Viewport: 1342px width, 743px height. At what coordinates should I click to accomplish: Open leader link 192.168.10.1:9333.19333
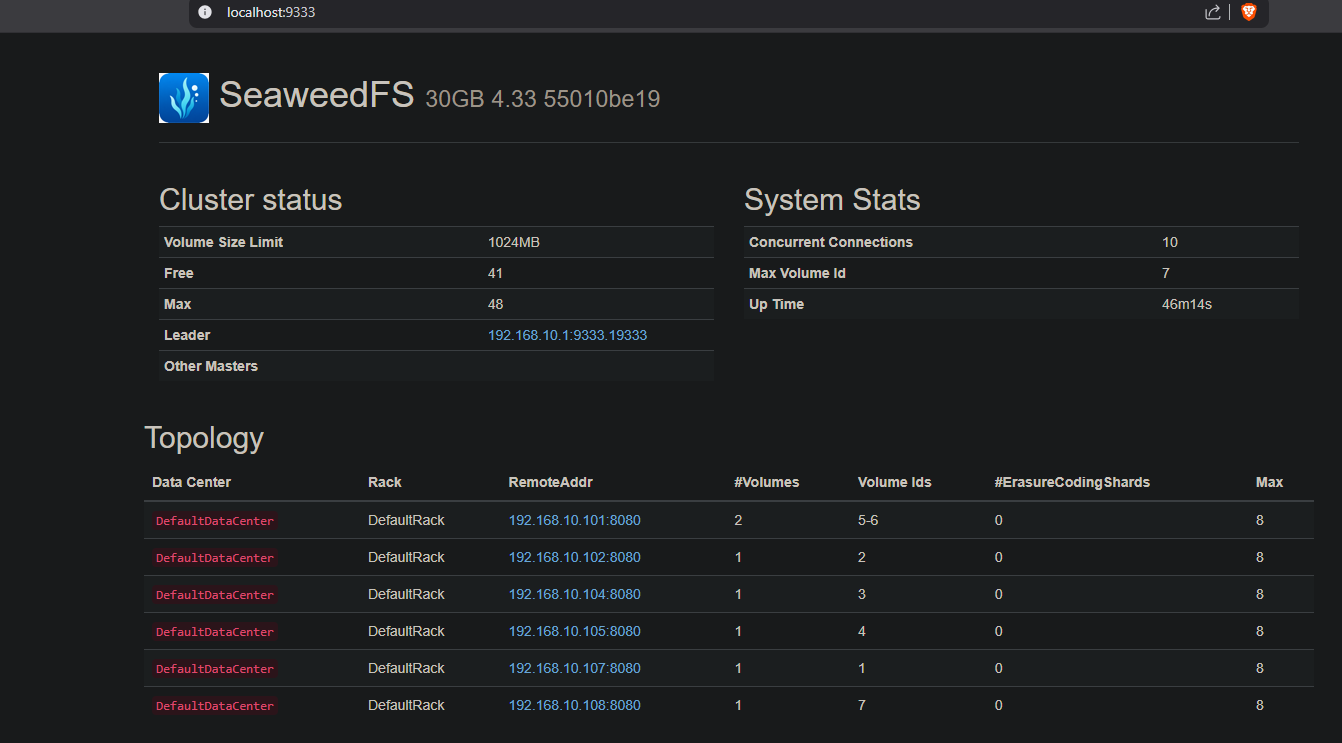click(x=567, y=335)
